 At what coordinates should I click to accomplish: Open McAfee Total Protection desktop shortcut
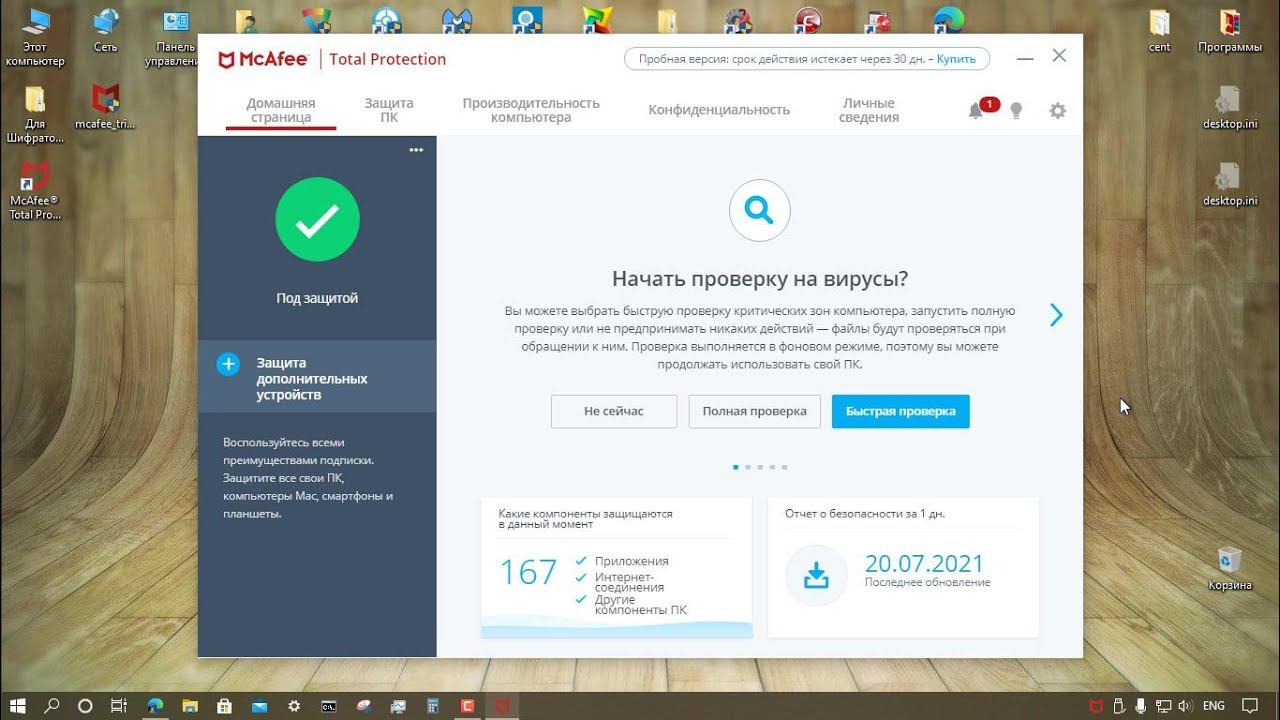click(x=34, y=190)
